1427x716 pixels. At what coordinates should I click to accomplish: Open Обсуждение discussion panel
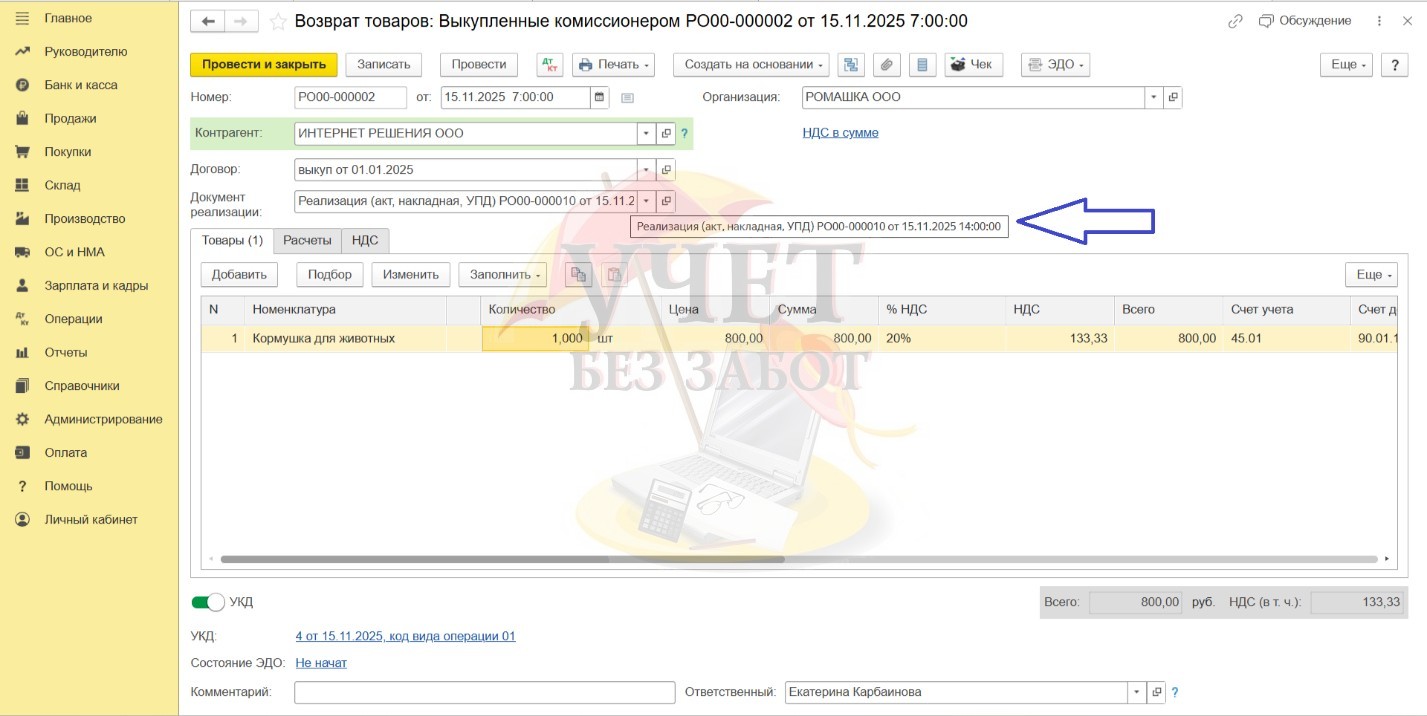[x=1304, y=21]
